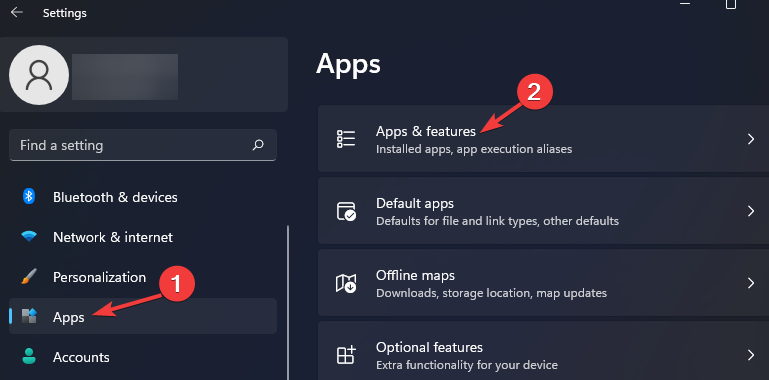
Task: Click the Default apps checkmark icon
Action: (x=346, y=211)
